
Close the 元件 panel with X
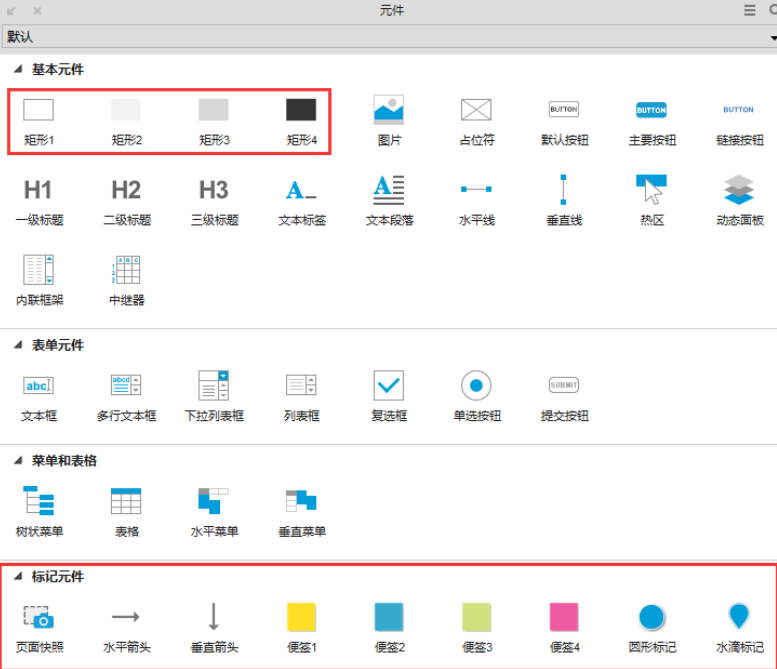pos(37,10)
